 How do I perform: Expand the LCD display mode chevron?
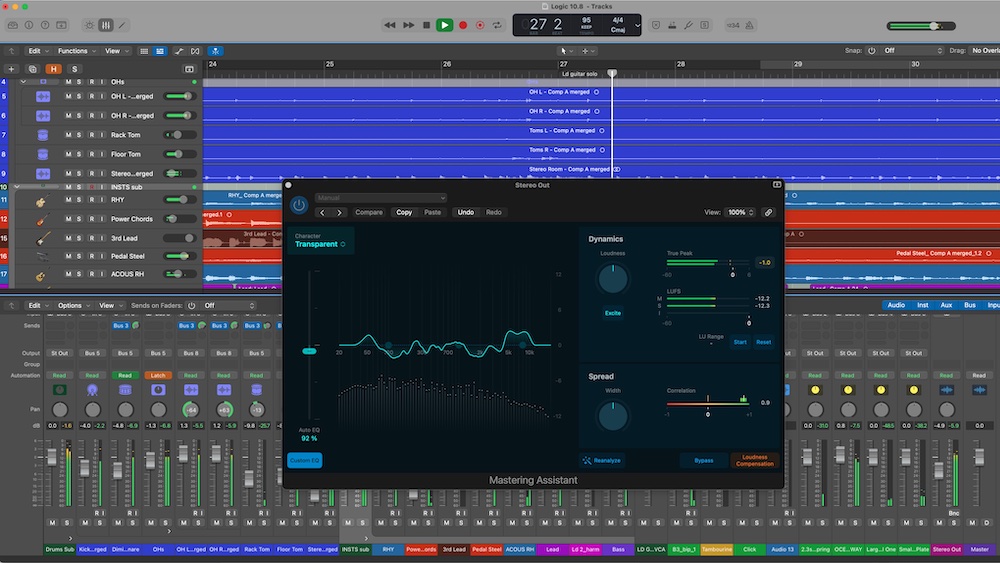click(x=637, y=26)
